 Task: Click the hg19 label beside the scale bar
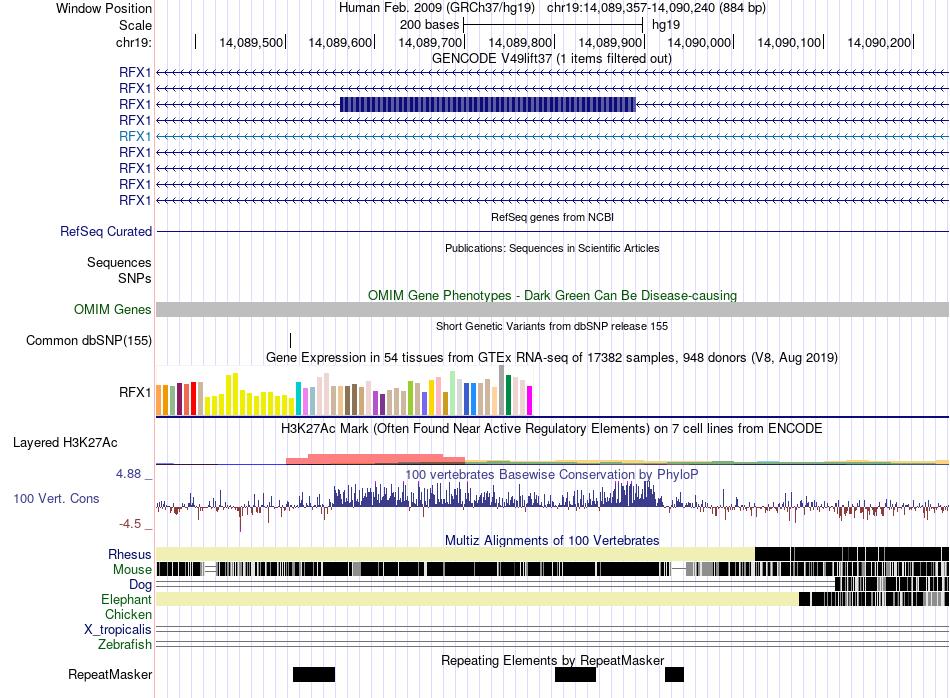(666, 25)
